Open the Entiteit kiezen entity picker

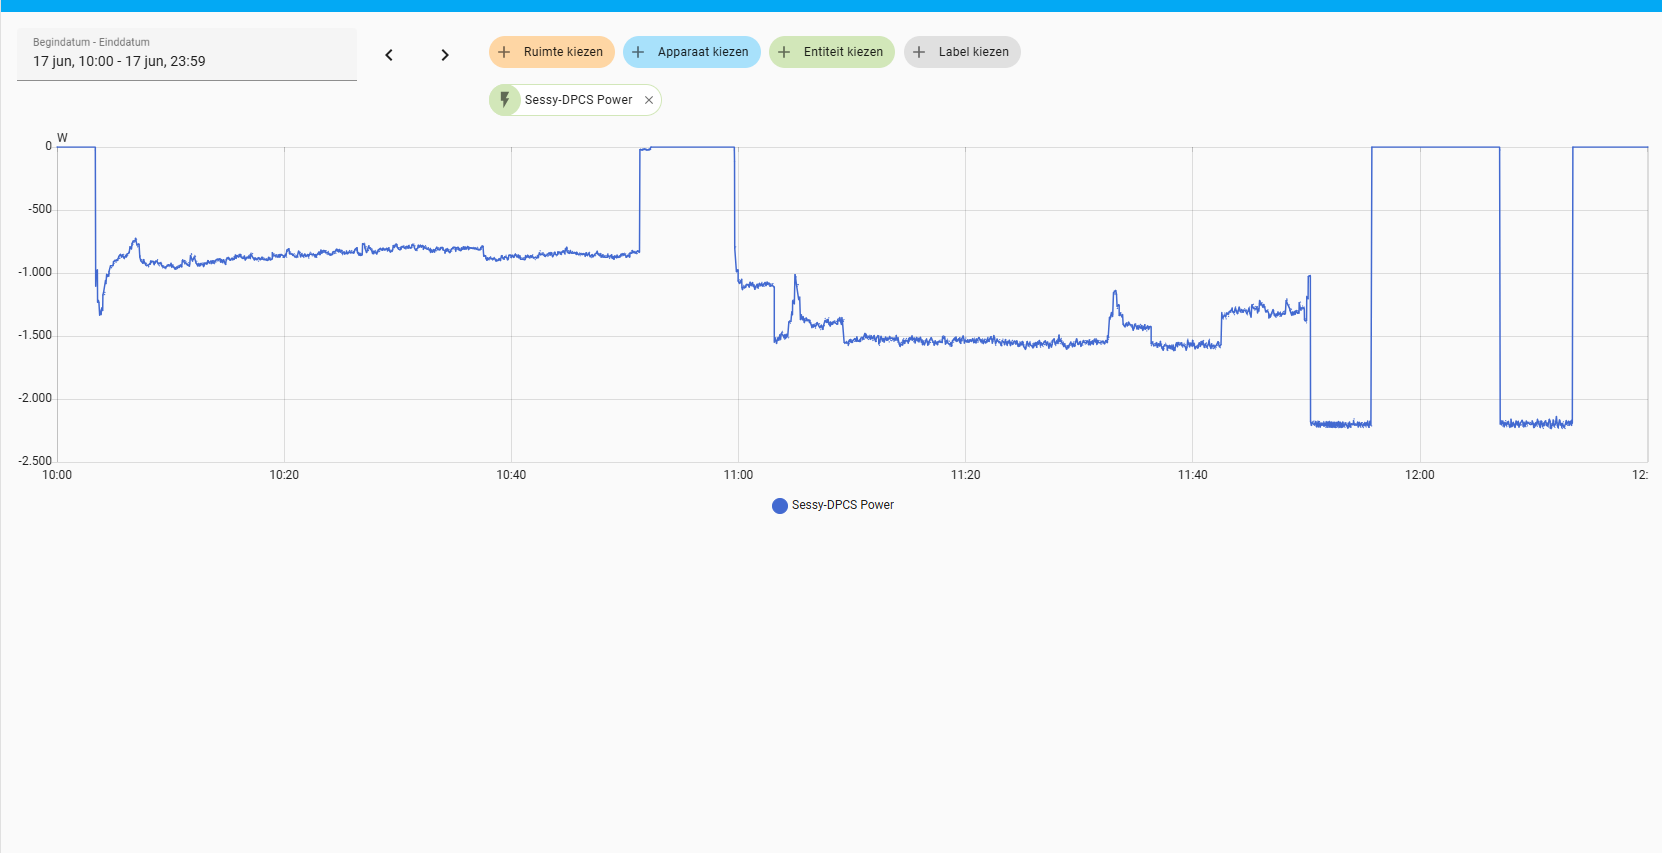[832, 52]
